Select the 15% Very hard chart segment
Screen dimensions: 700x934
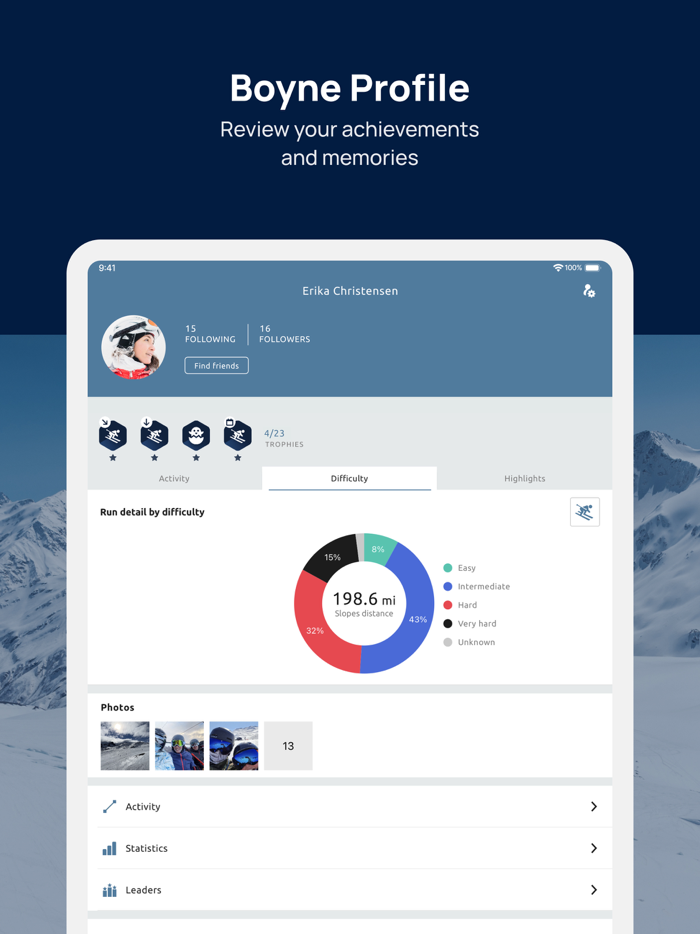coord(332,557)
